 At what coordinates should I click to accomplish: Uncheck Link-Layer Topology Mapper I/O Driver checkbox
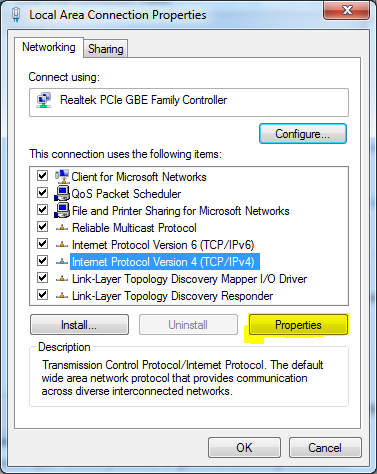[x=42, y=277]
